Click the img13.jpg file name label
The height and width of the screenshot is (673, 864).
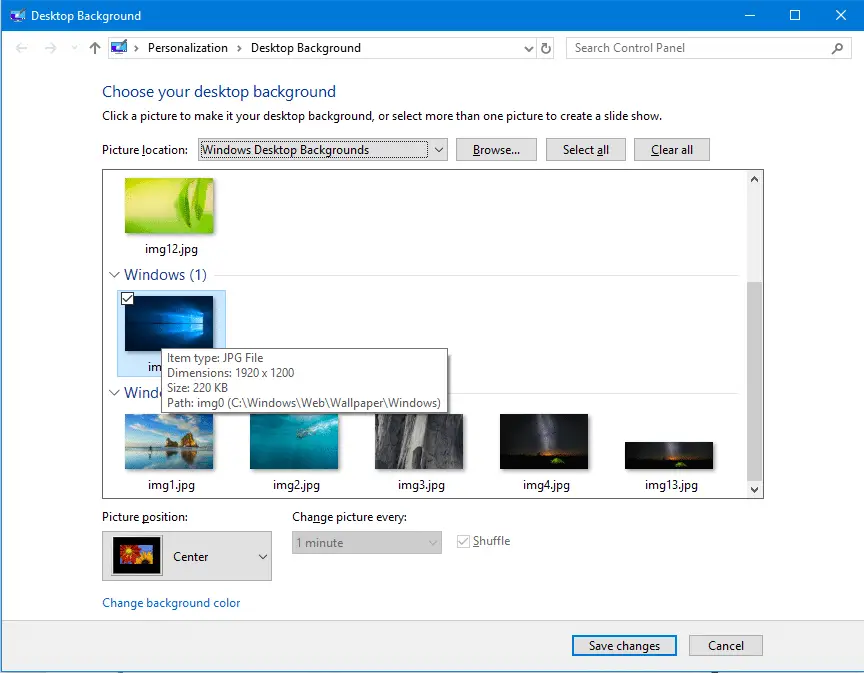pos(671,485)
